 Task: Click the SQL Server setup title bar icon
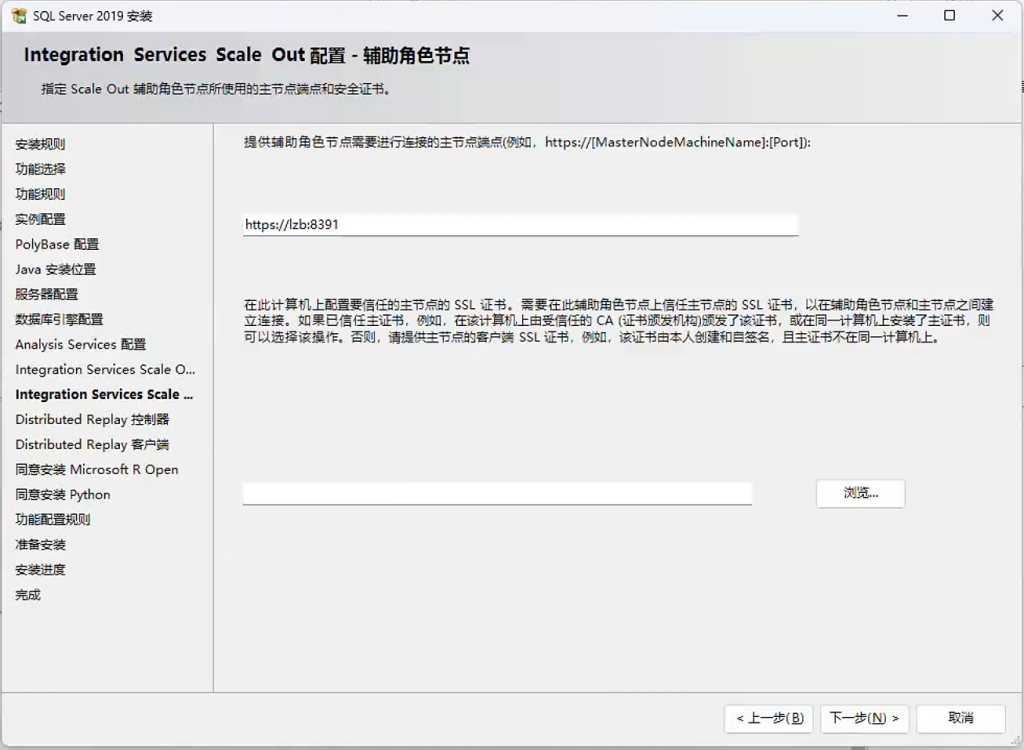coord(20,16)
